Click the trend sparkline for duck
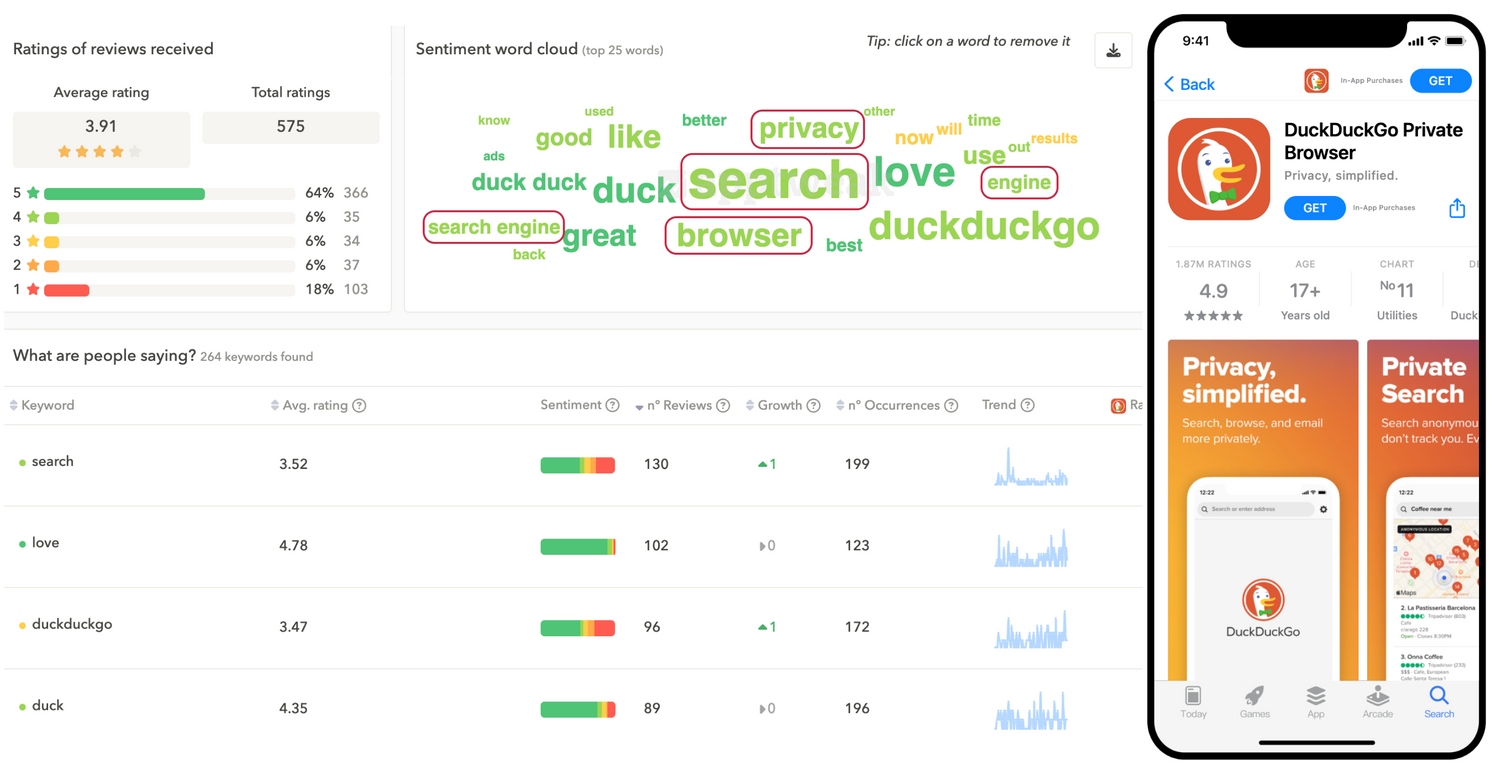Viewport: 1500px width, 774px height. (1031, 710)
